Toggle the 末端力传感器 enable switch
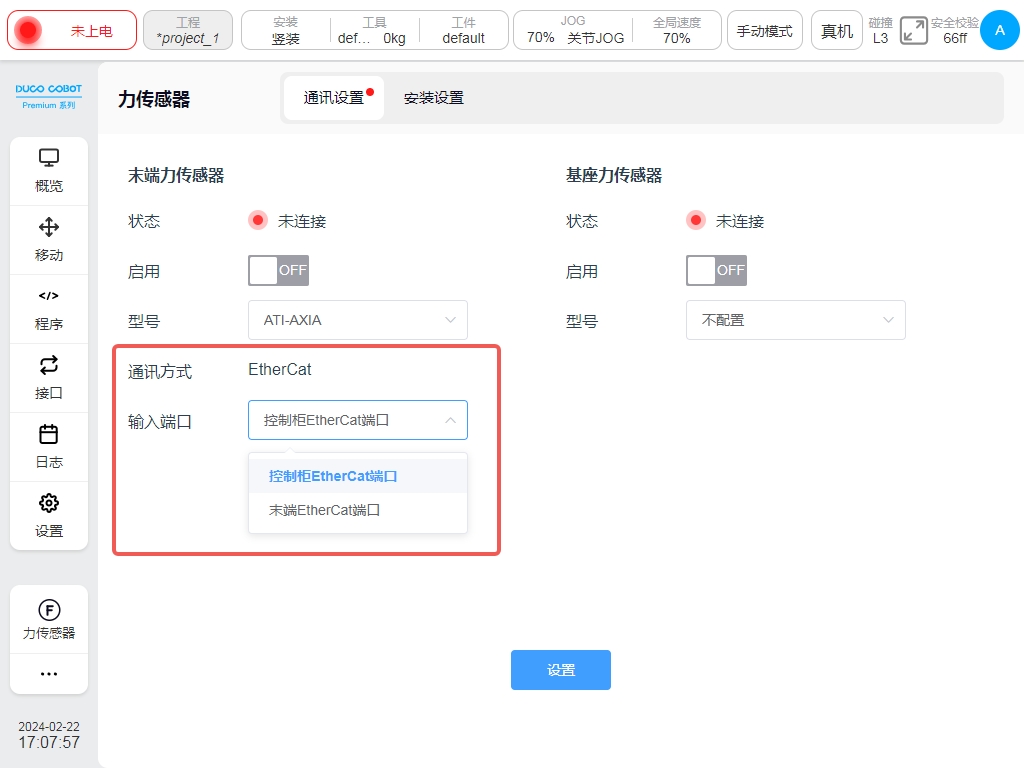 [278, 270]
